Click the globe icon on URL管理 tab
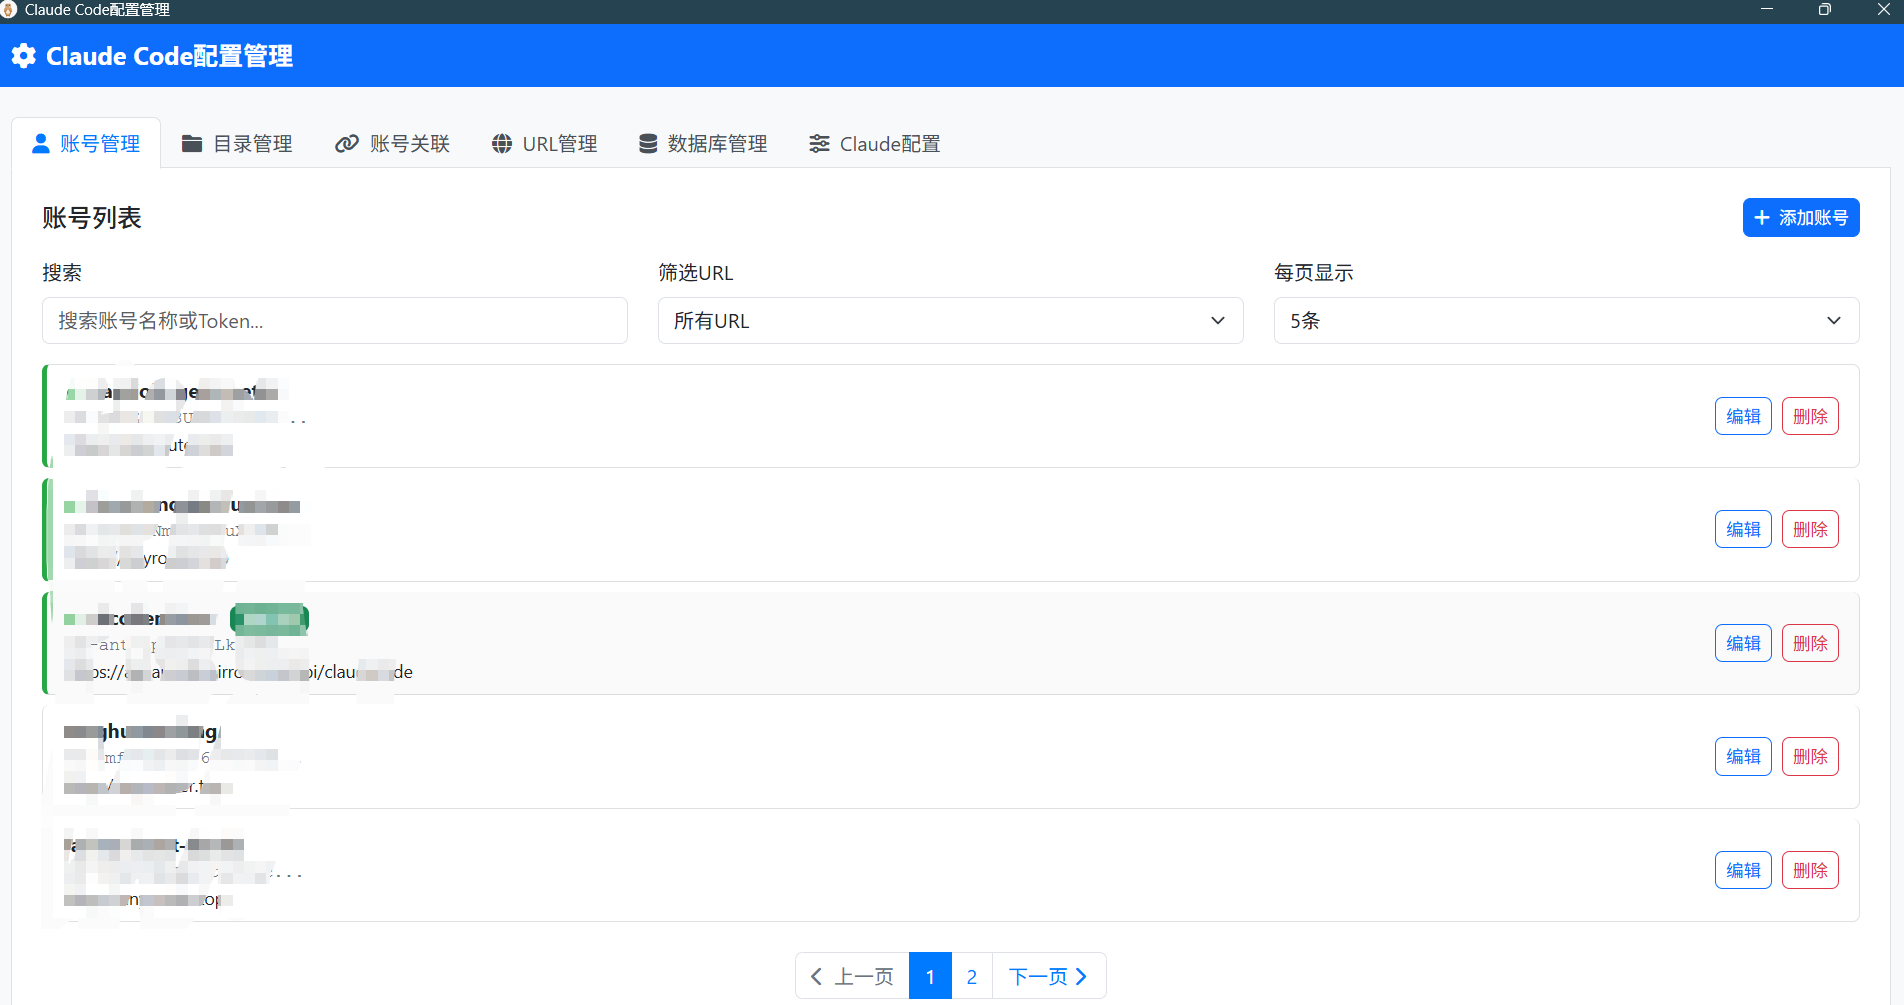 [x=502, y=144]
